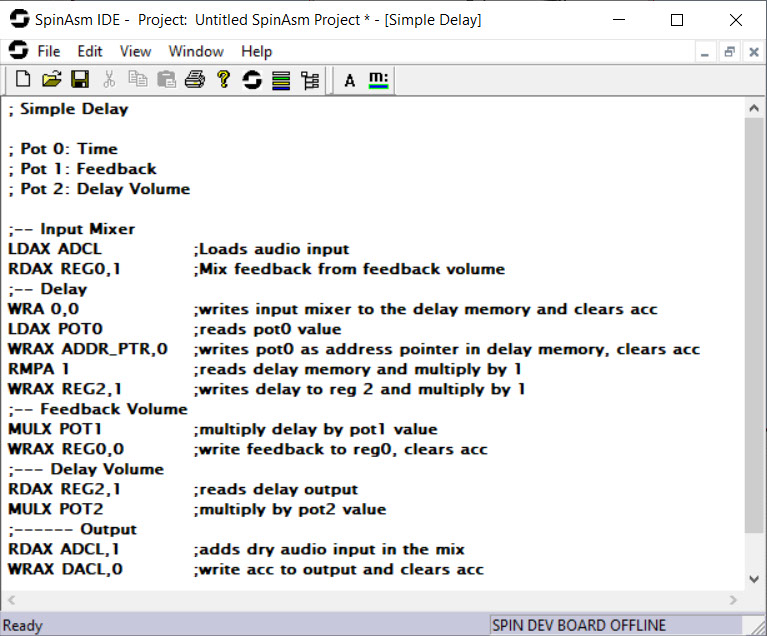Click the vertical scrollbar down arrow
Viewport: 767px width, 636px height.
[x=755, y=579]
